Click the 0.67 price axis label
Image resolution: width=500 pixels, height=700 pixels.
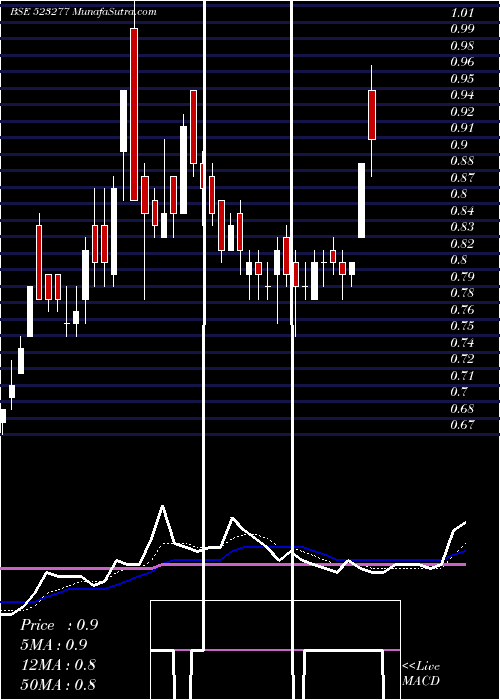pos(461,425)
